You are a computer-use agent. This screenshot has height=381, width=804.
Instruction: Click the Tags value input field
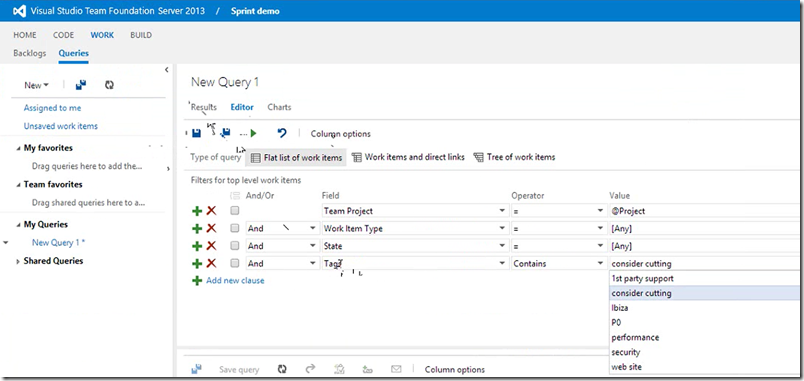704,263
